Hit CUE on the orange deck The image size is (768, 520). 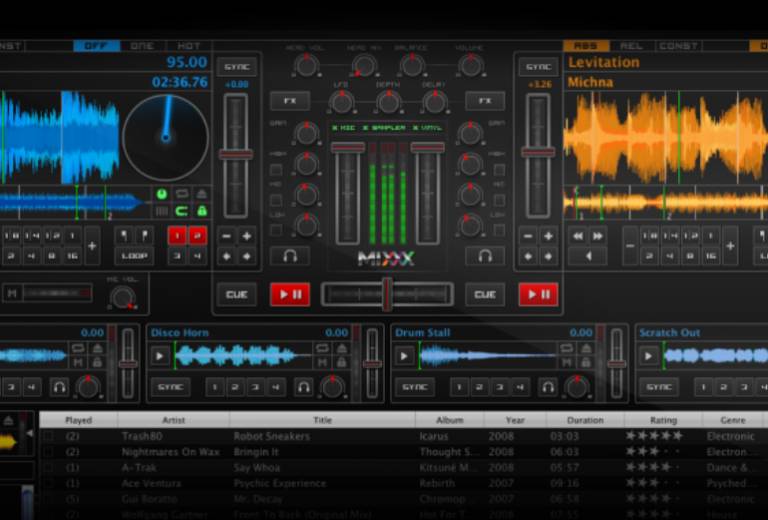point(485,294)
